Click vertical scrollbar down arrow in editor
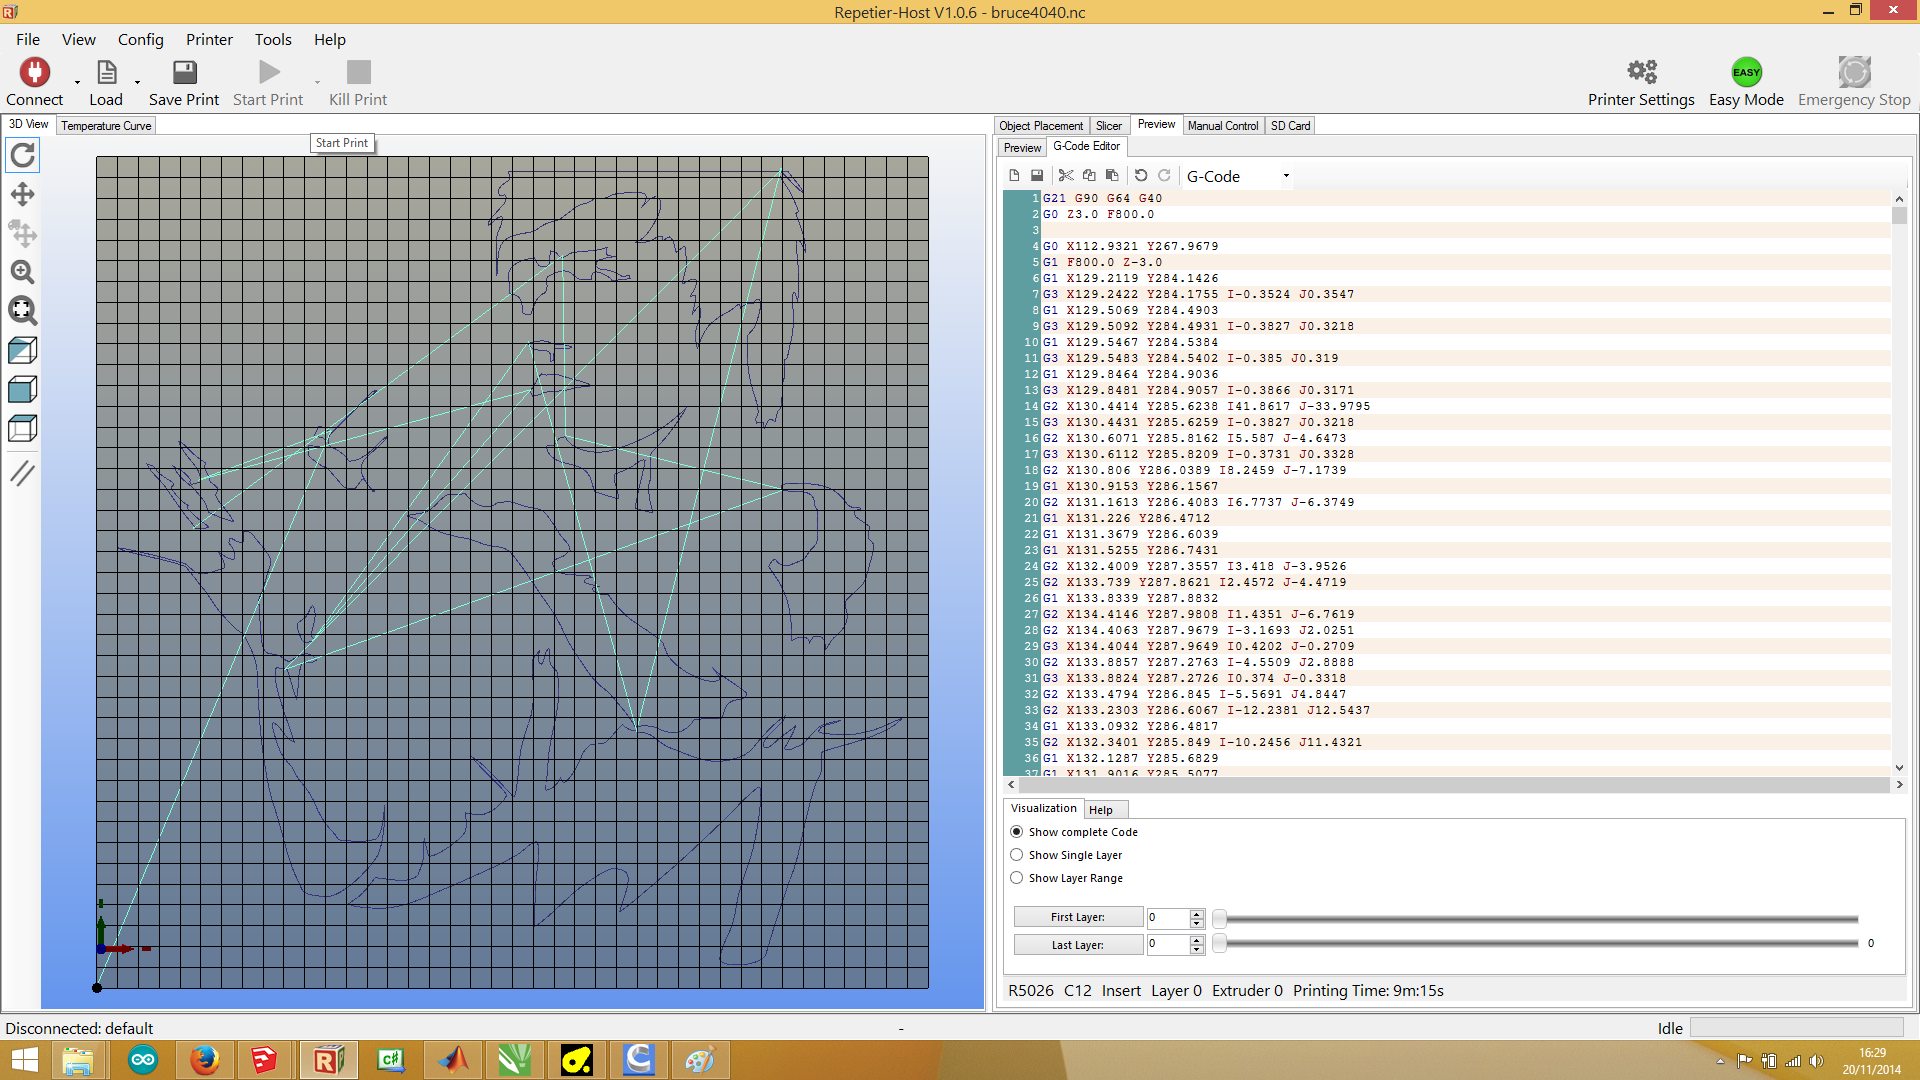 [1899, 768]
